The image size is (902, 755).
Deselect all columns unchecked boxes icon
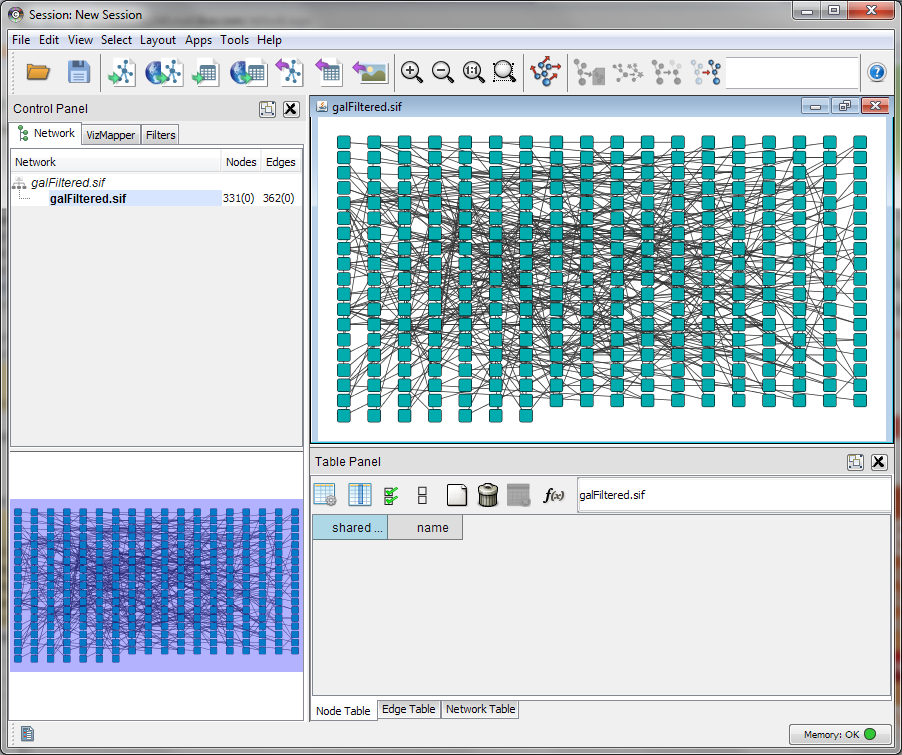[422, 495]
